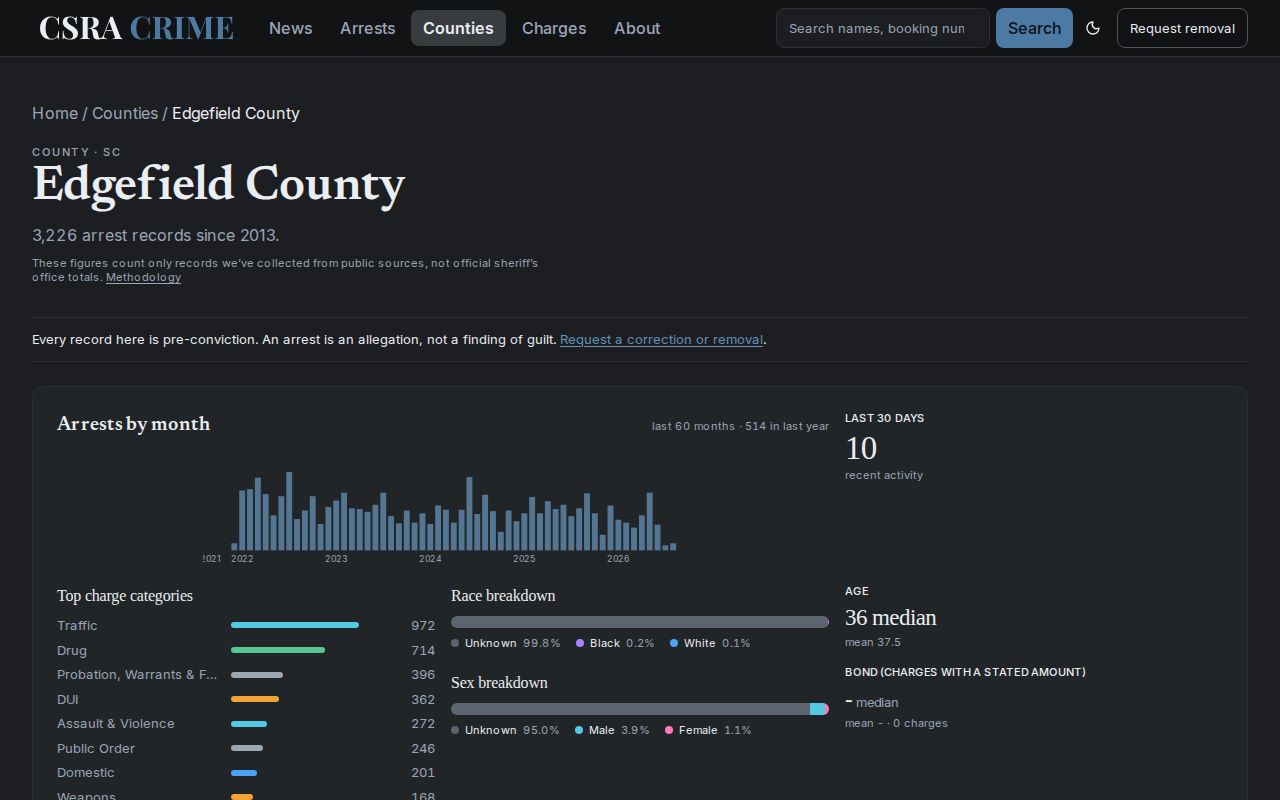
Task: Select Assault & Violence charge category
Action: coord(116,723)
